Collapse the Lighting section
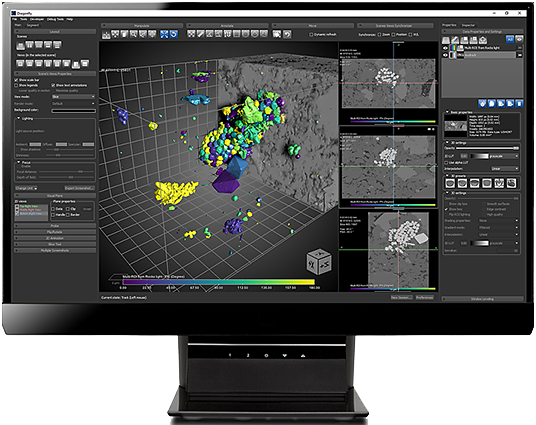The image size is (536, 425). pyautogui.click(x=18, y=118)
